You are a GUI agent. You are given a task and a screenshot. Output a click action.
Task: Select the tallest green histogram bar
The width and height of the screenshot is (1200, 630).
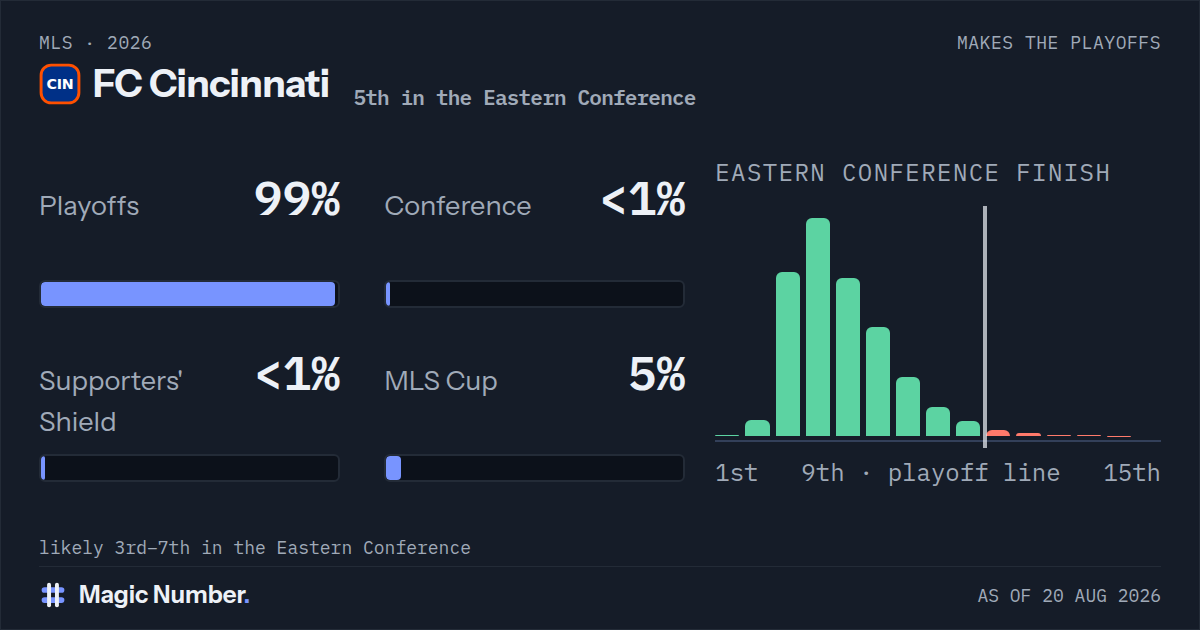tap(818, 327)
